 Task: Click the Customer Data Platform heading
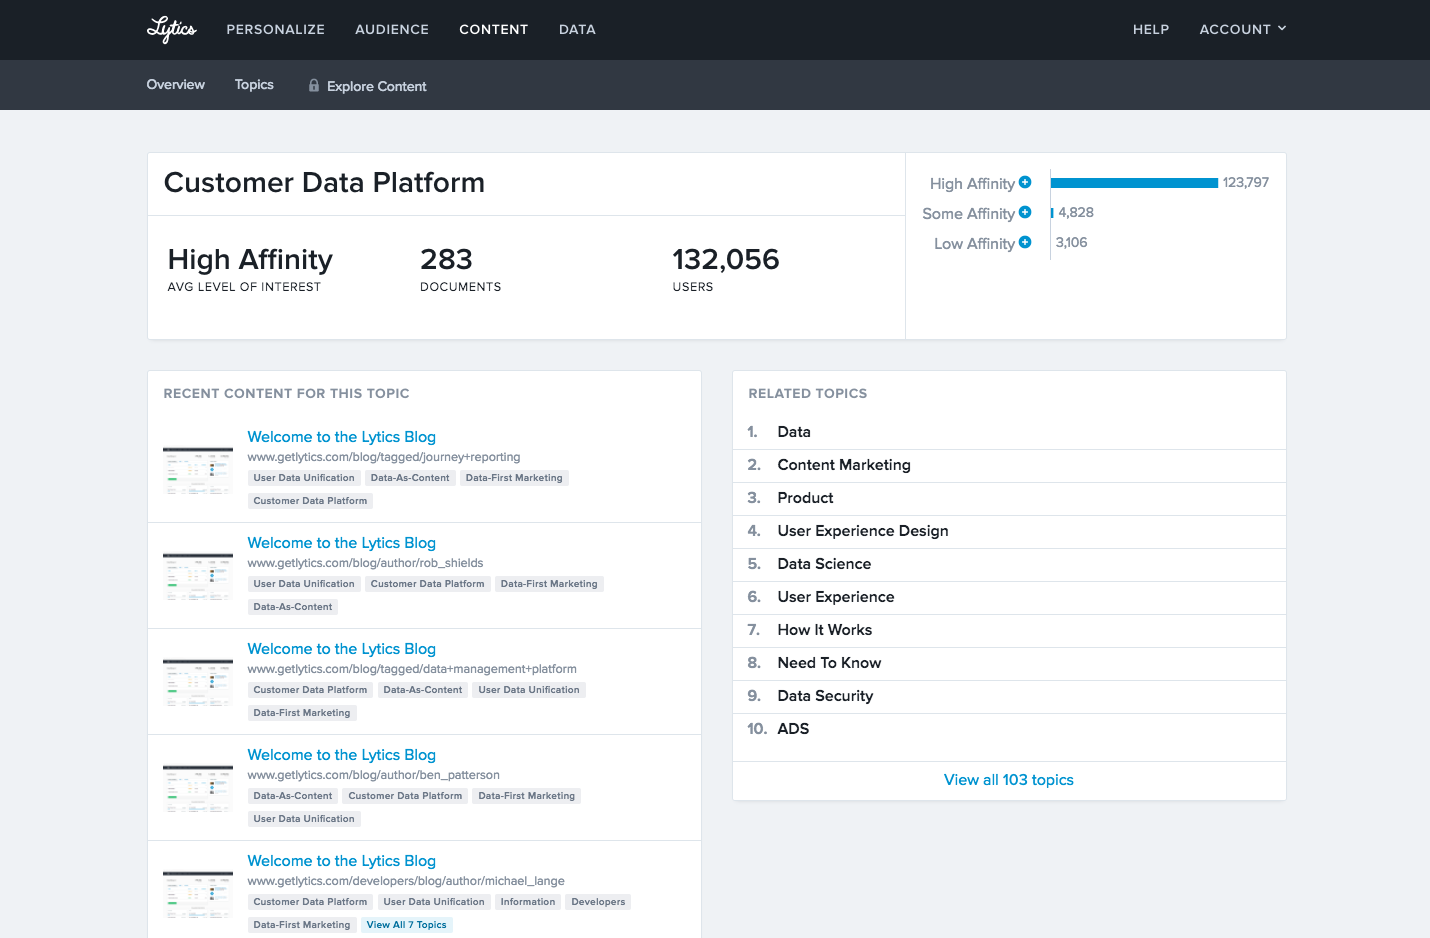point(324,183)
